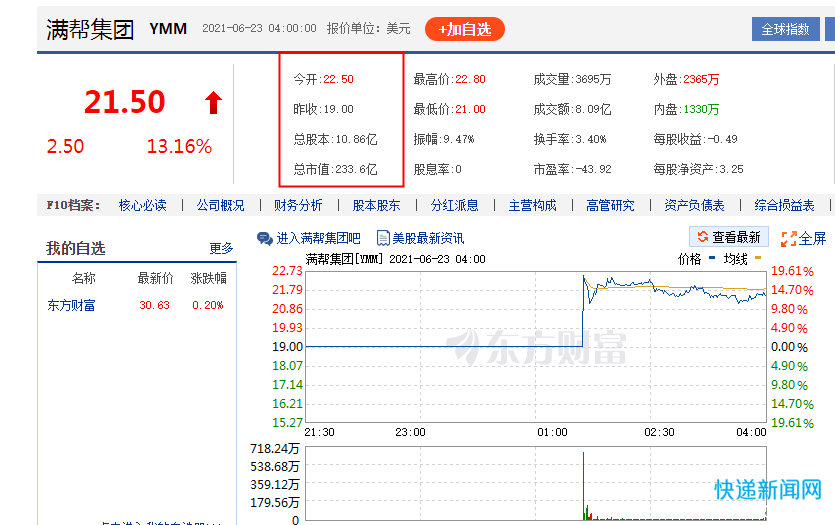
Task: Open the 高管研究 link
Action: coord(610,206)
